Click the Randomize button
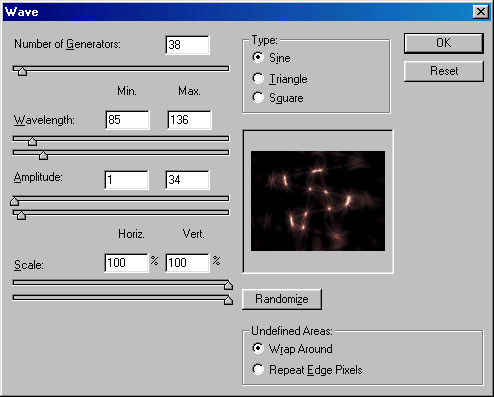The width and height of the screenshot is (494, 397). [282, 299]
